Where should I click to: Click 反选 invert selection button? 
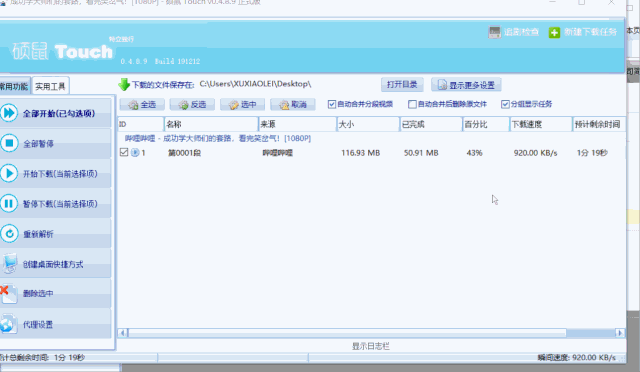click(x=192, y=105)
